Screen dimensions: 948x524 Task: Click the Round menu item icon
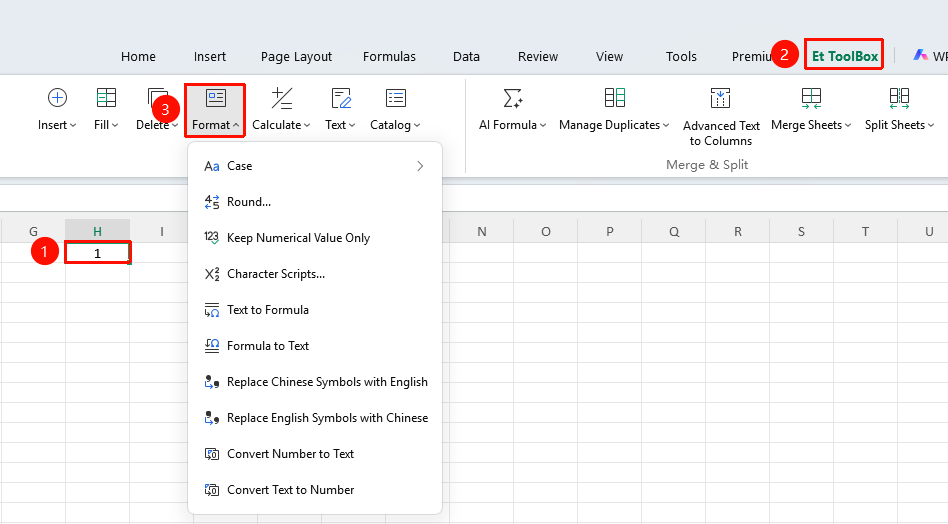[212, 202]
